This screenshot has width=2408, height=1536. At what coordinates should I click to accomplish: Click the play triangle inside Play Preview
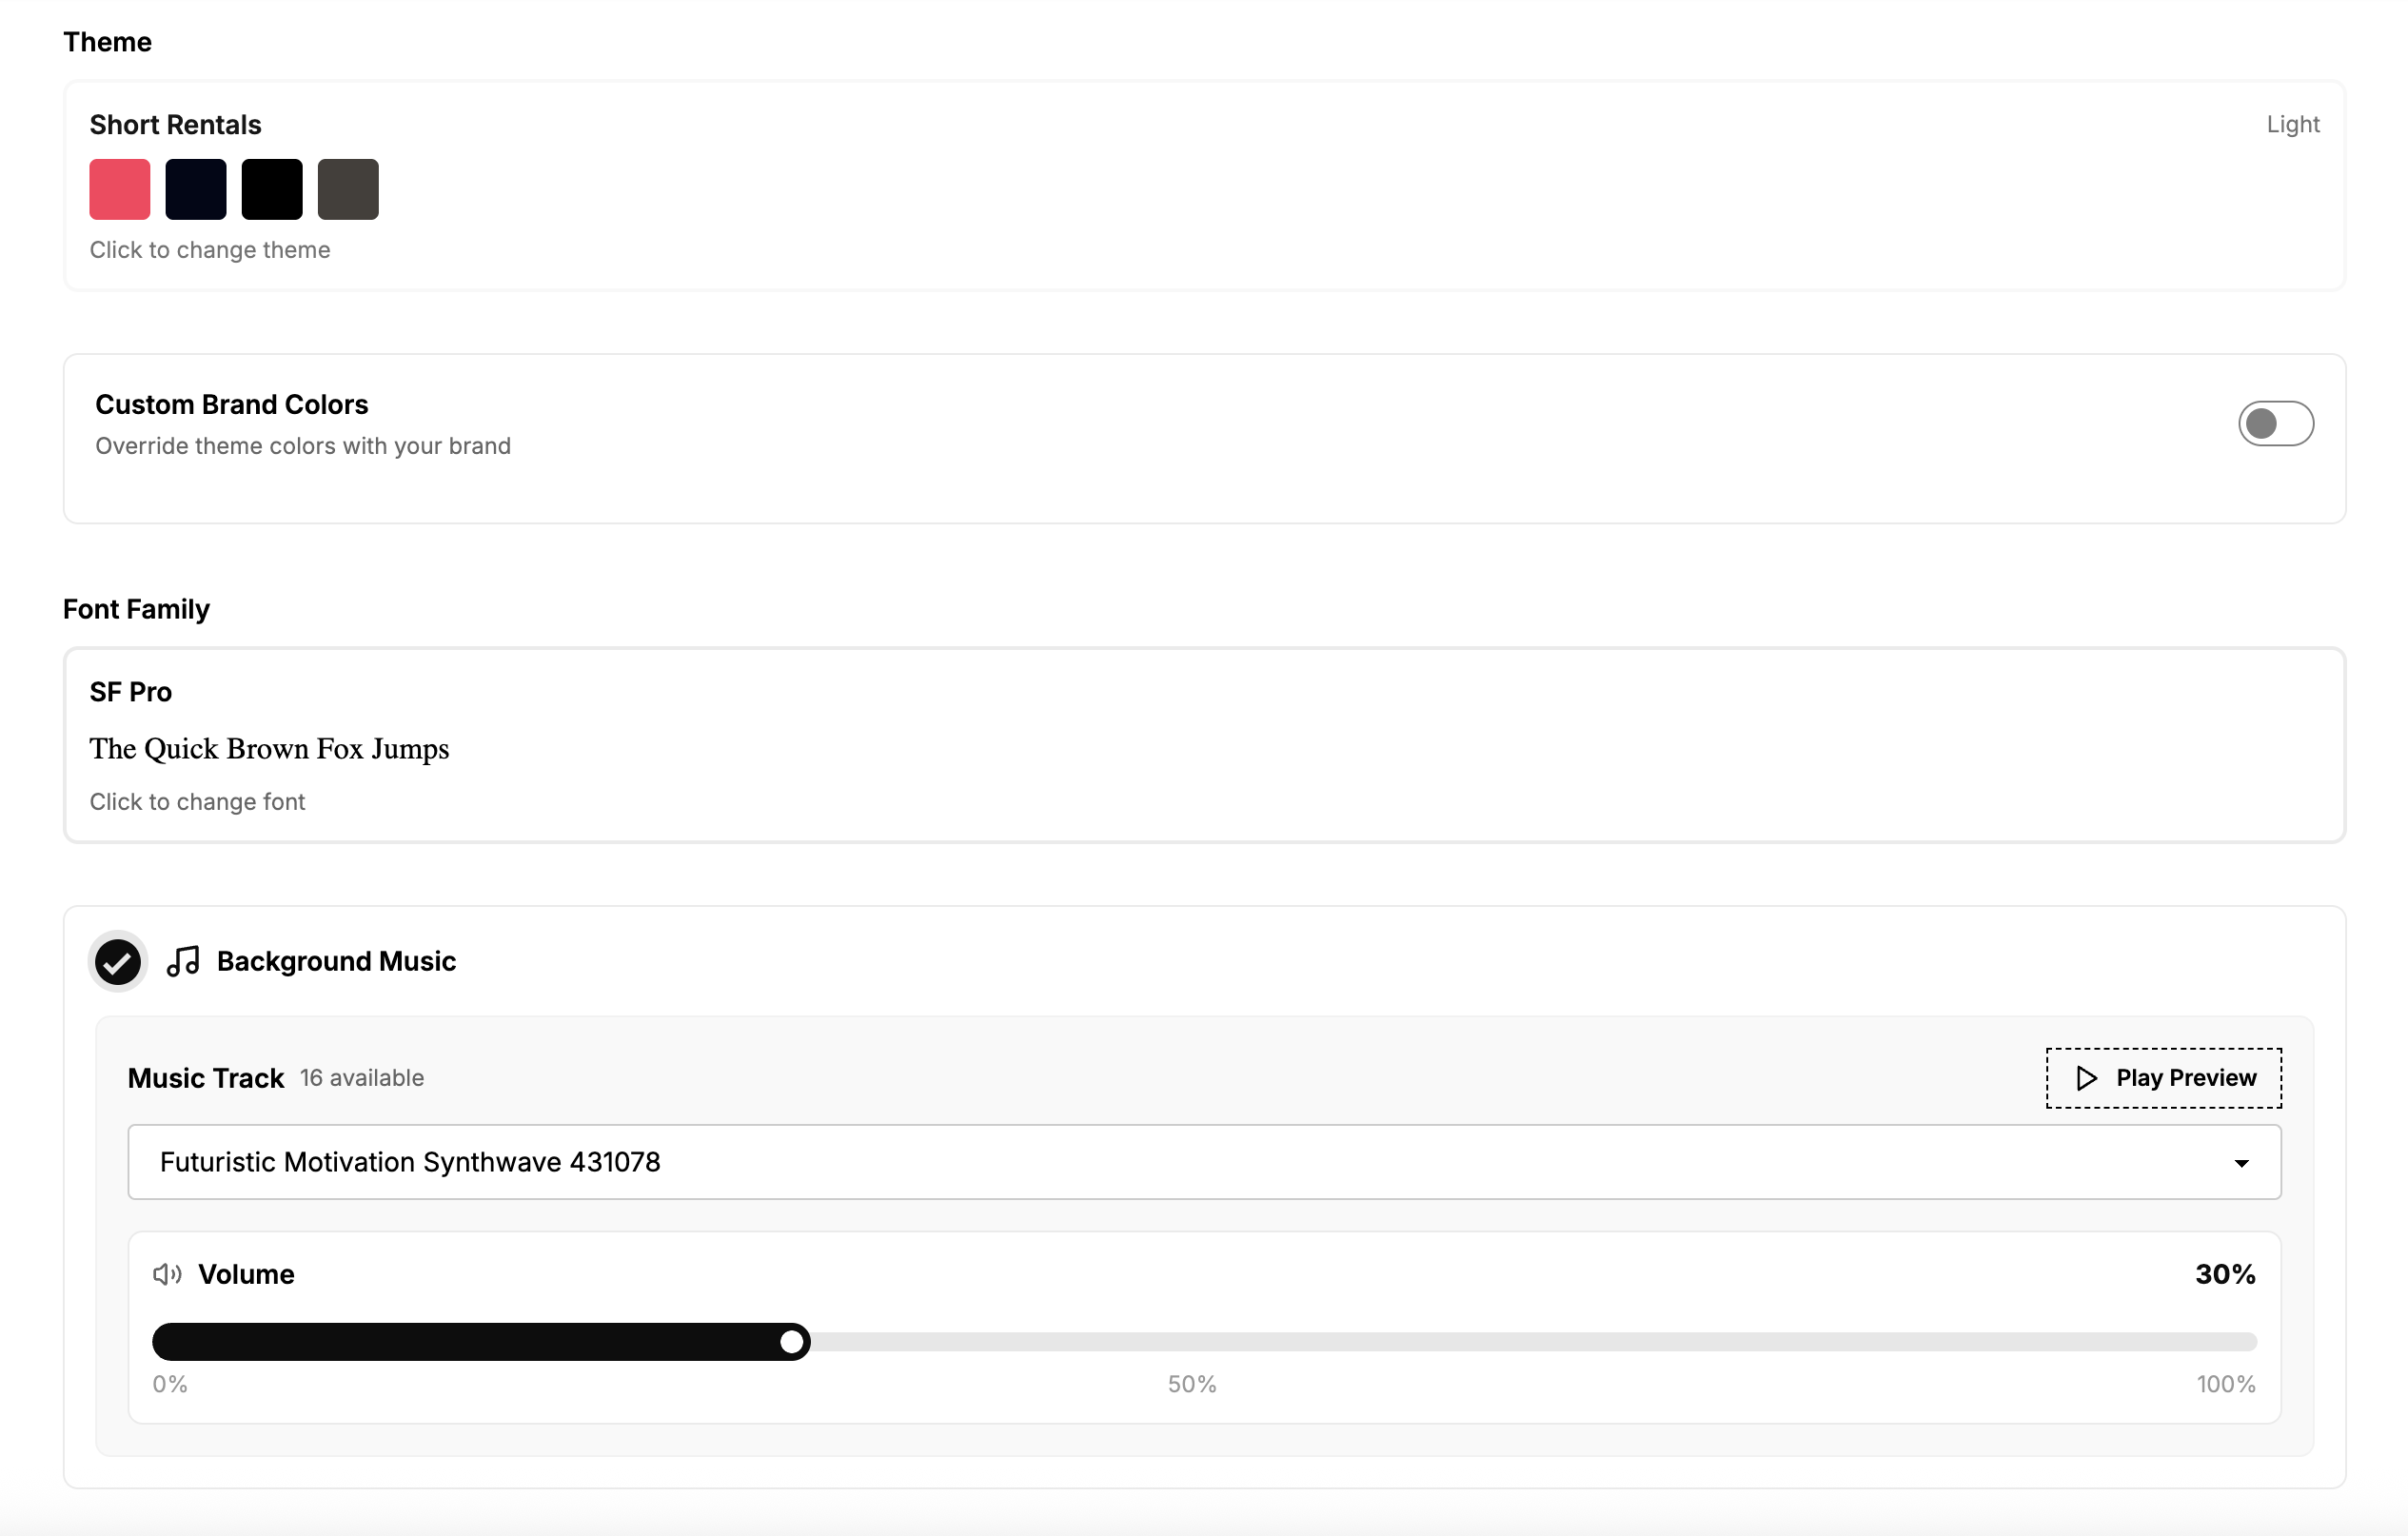pyautogui.click(x=2087, y=1078)
